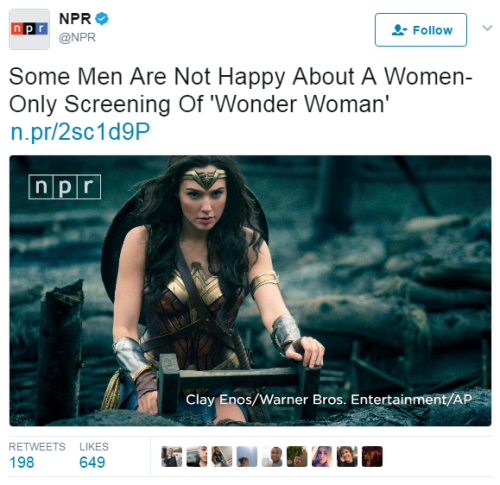The height and width of the screenshot is (485, 500).
Task: Click the npr logo overlaid on photo
Action: (x=65, y=187)
